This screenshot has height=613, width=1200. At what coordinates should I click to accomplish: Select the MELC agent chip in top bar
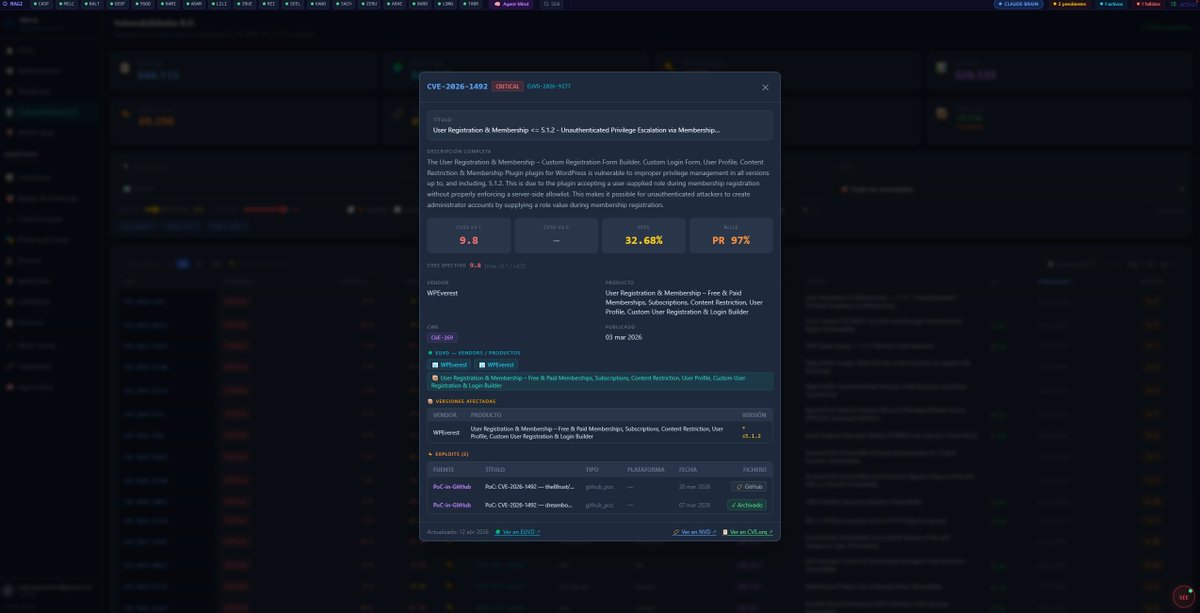tap(66, 4)
